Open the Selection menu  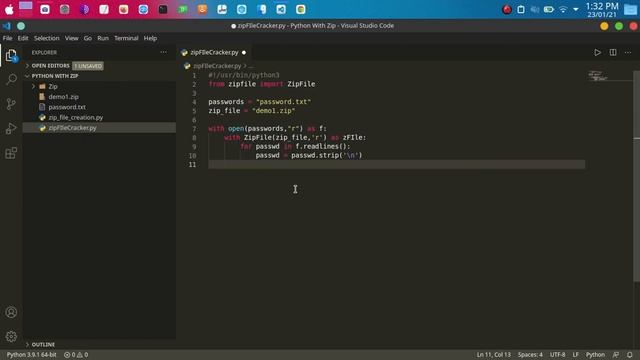[x=47, y=38]
